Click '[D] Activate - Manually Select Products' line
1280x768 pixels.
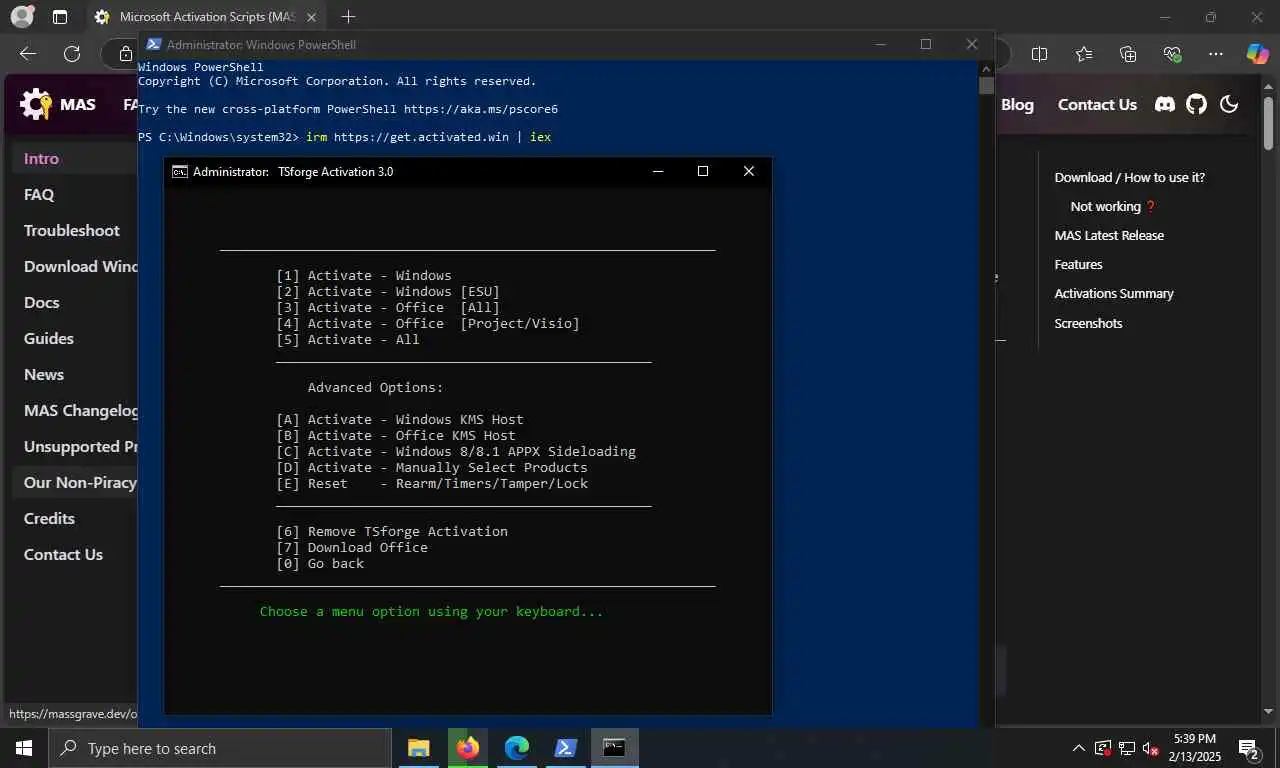point(432,467)
